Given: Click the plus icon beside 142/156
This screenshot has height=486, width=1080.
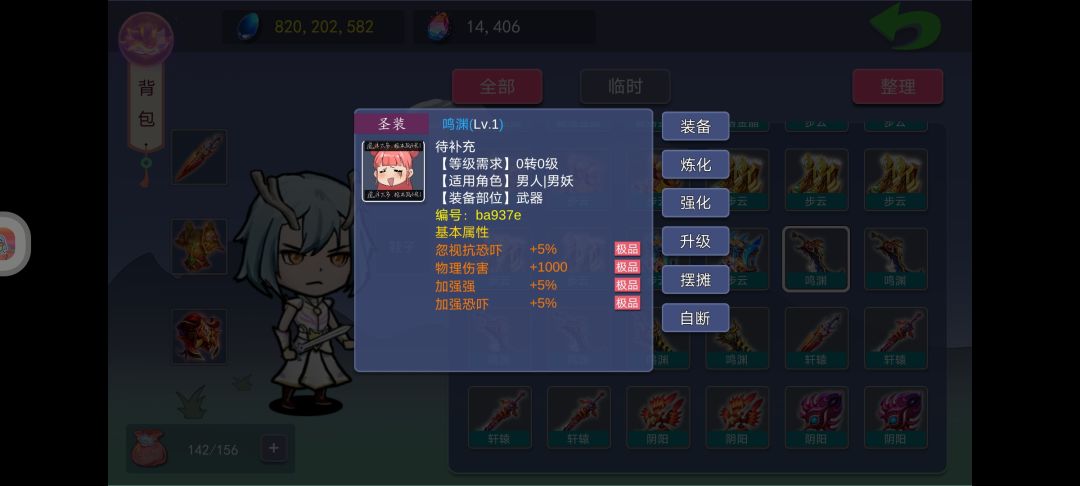Looking at the screenshot, I should [273, 449].
